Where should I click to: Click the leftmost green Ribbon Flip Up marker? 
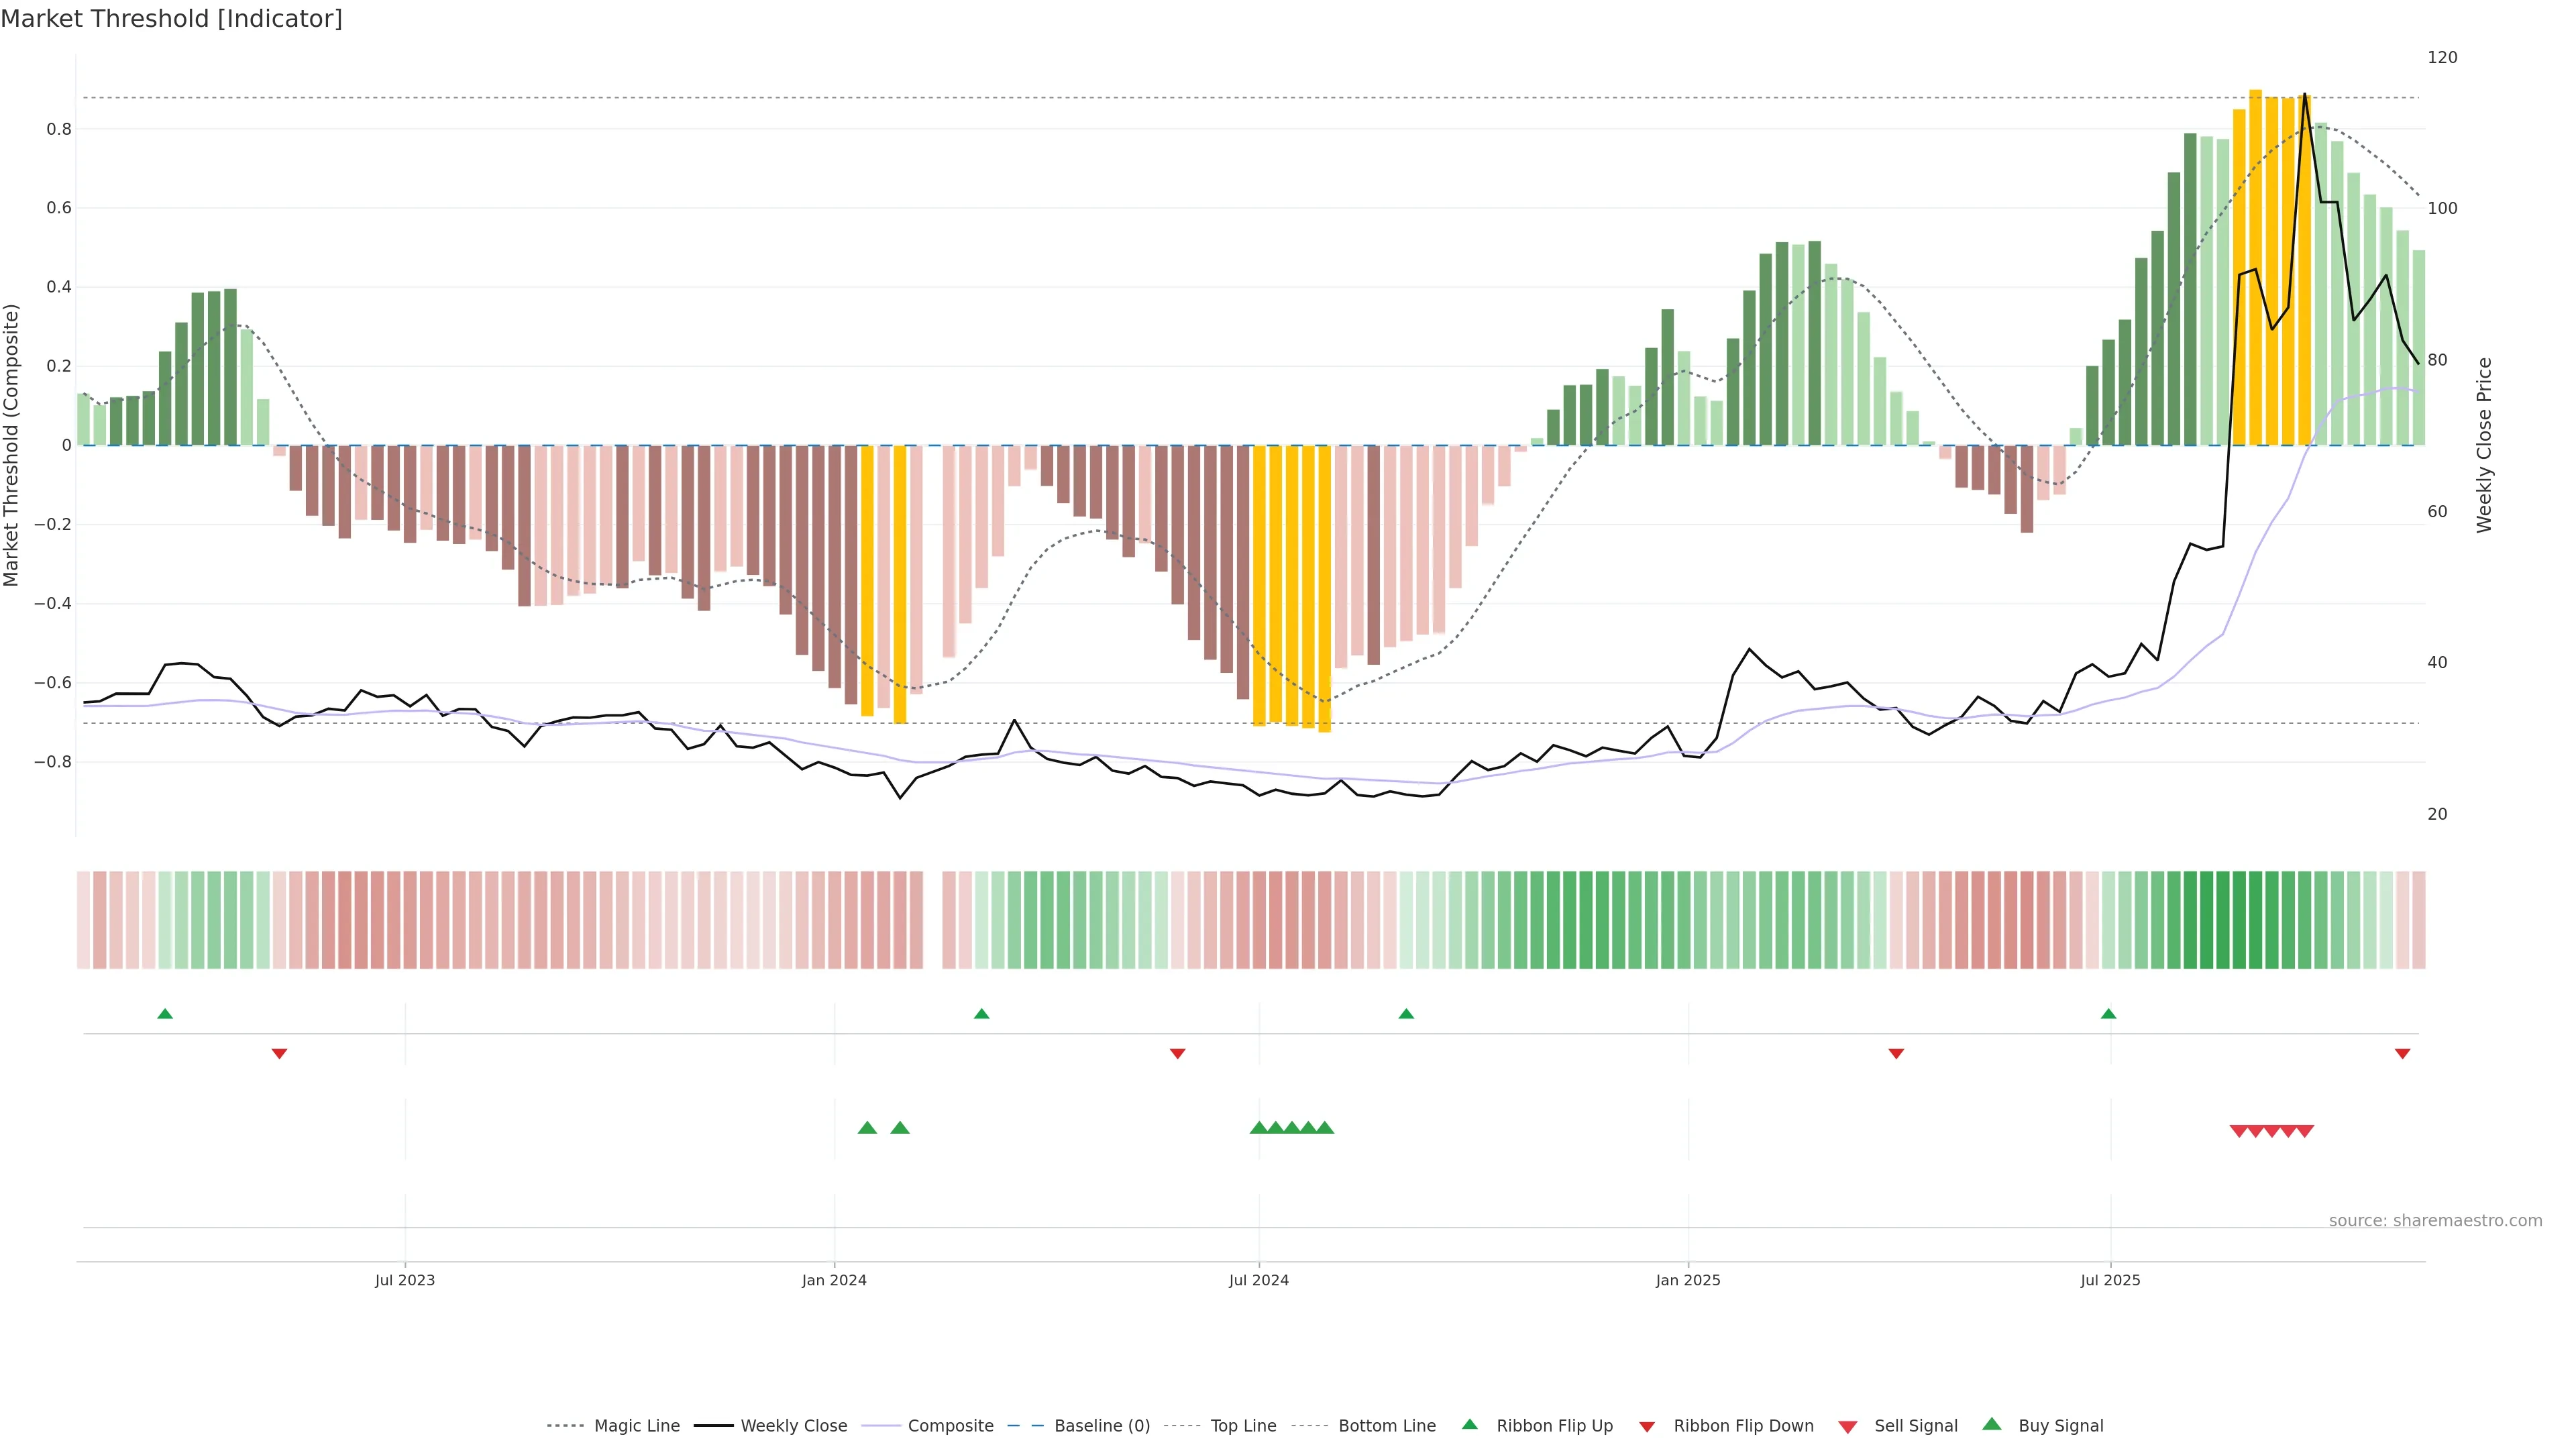[165, 1014]
